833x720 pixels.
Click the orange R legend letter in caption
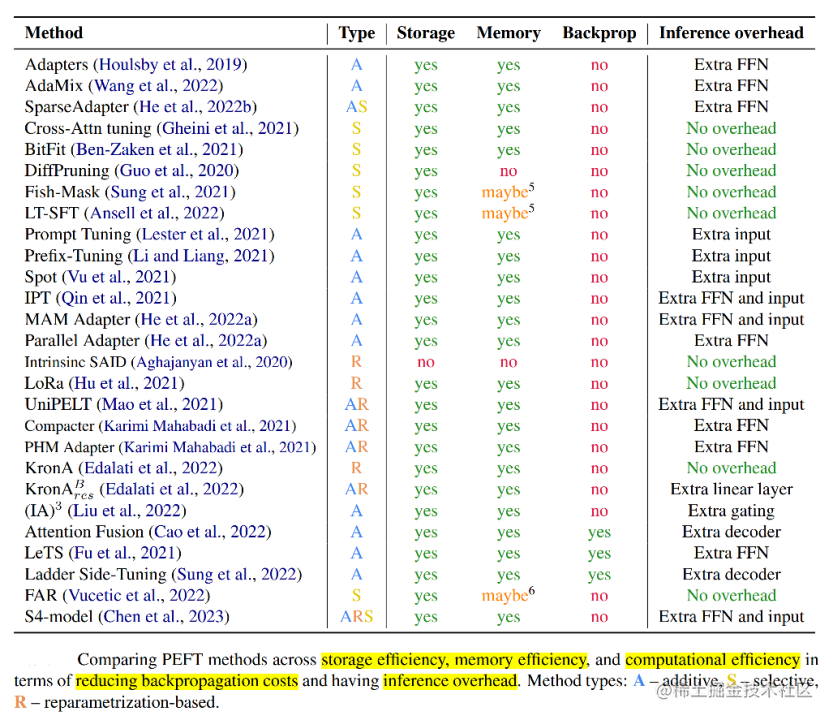click(x=20, y=702)
